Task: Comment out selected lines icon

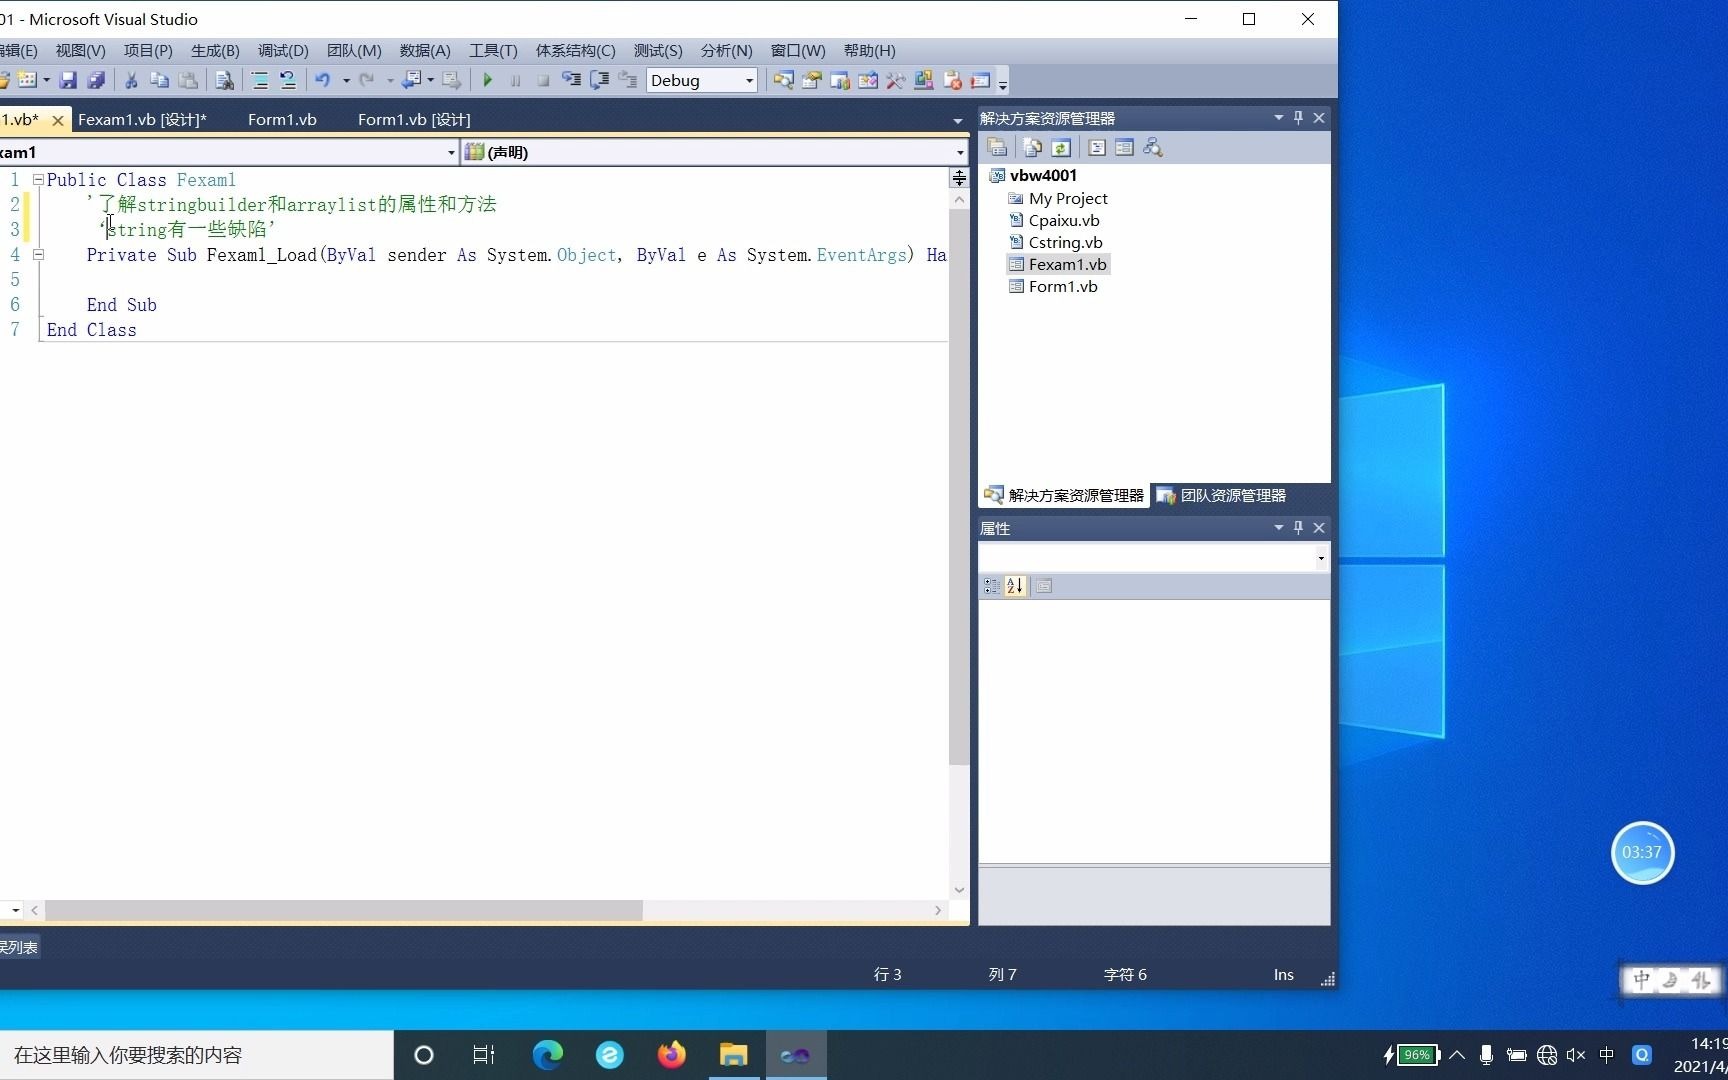Action: (260, 80)
